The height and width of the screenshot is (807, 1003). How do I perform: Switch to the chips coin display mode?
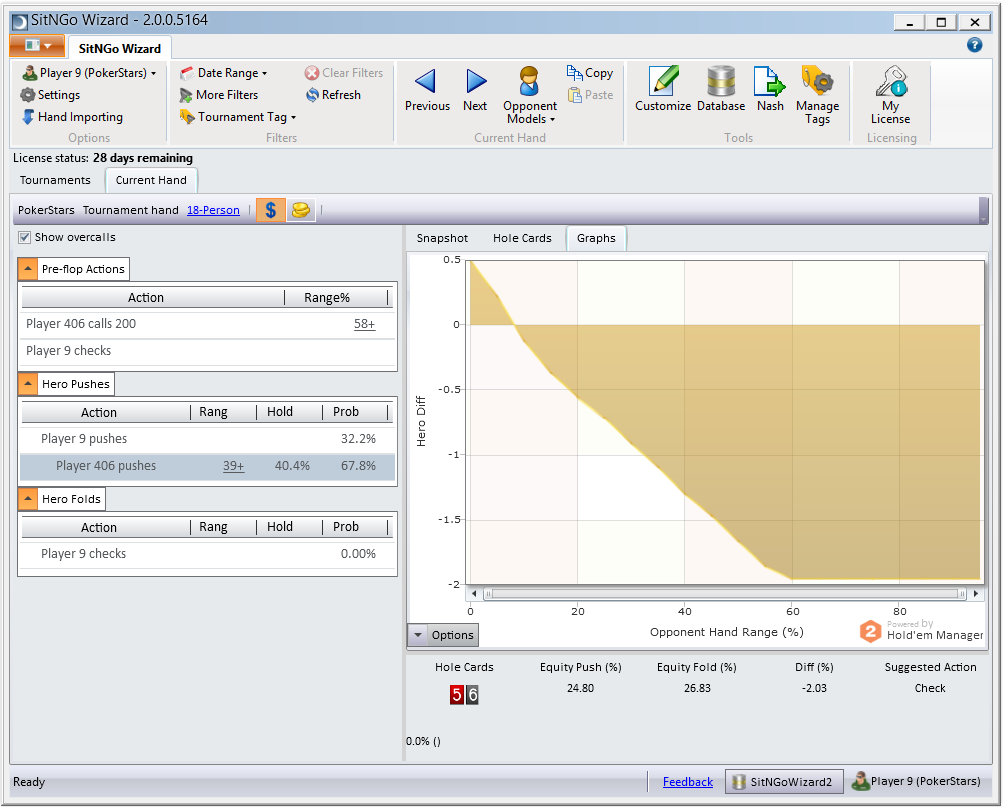click(x=299, y=210)
